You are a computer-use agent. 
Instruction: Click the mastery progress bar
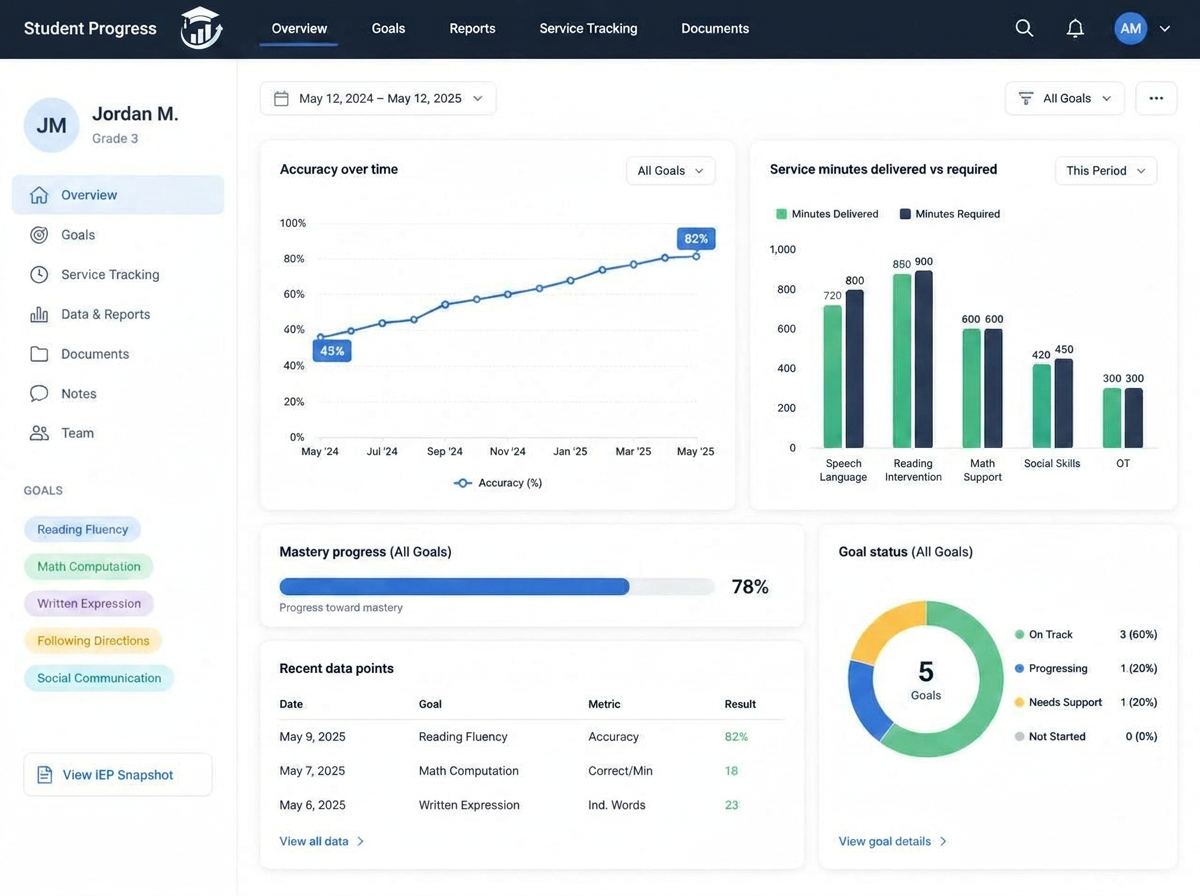497,587
